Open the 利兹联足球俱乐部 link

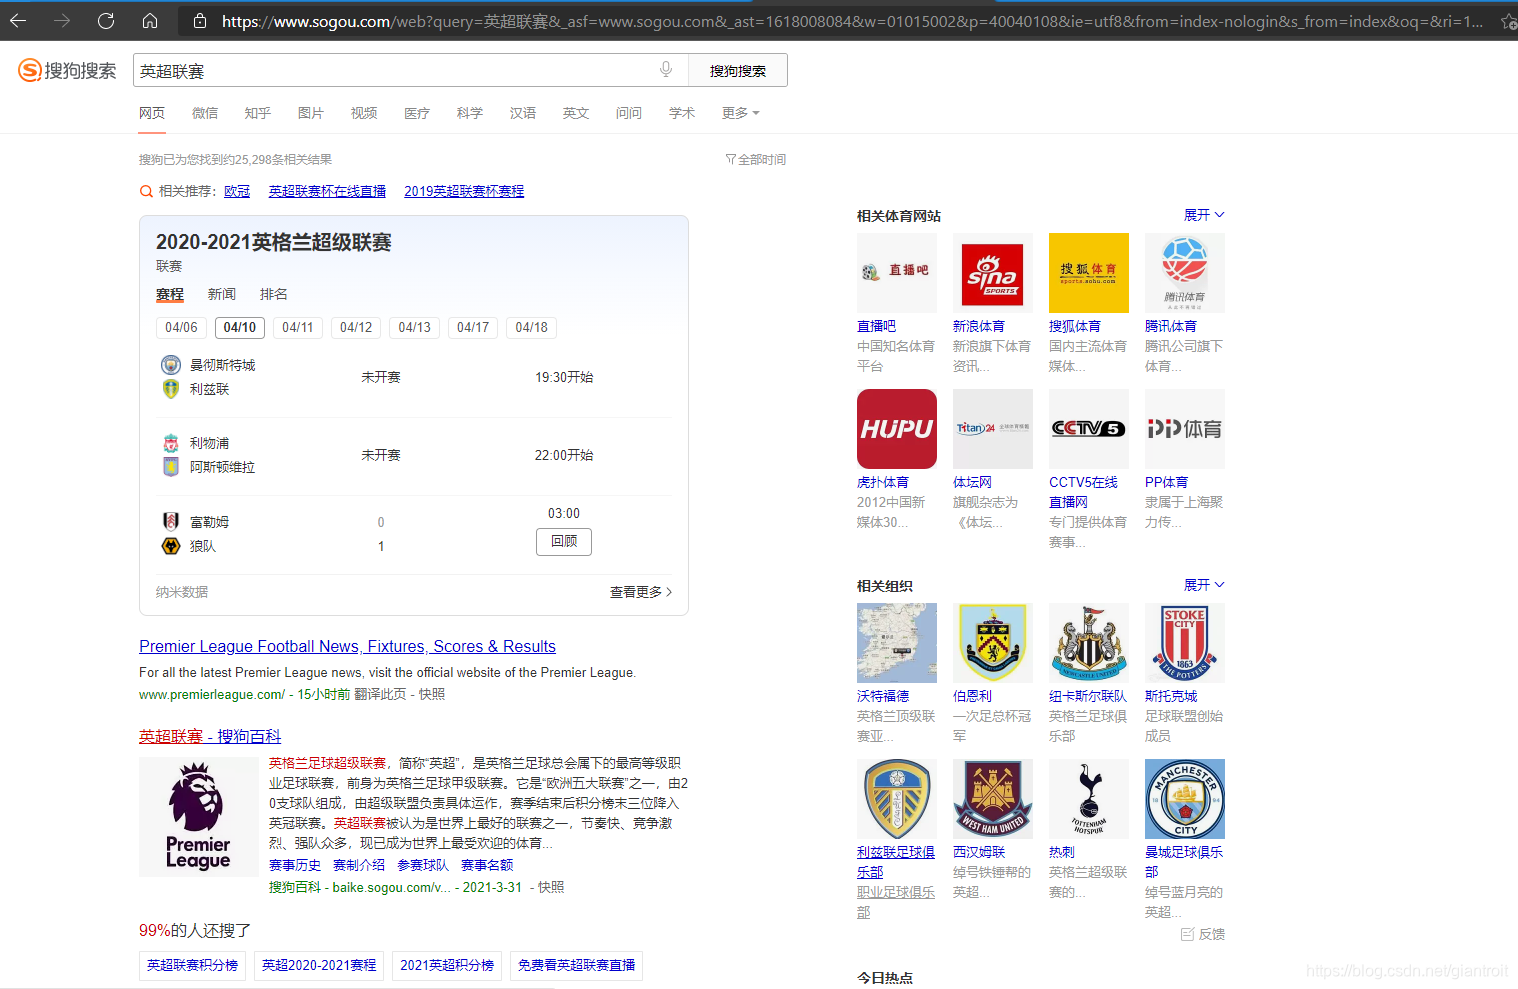point(896,862)
